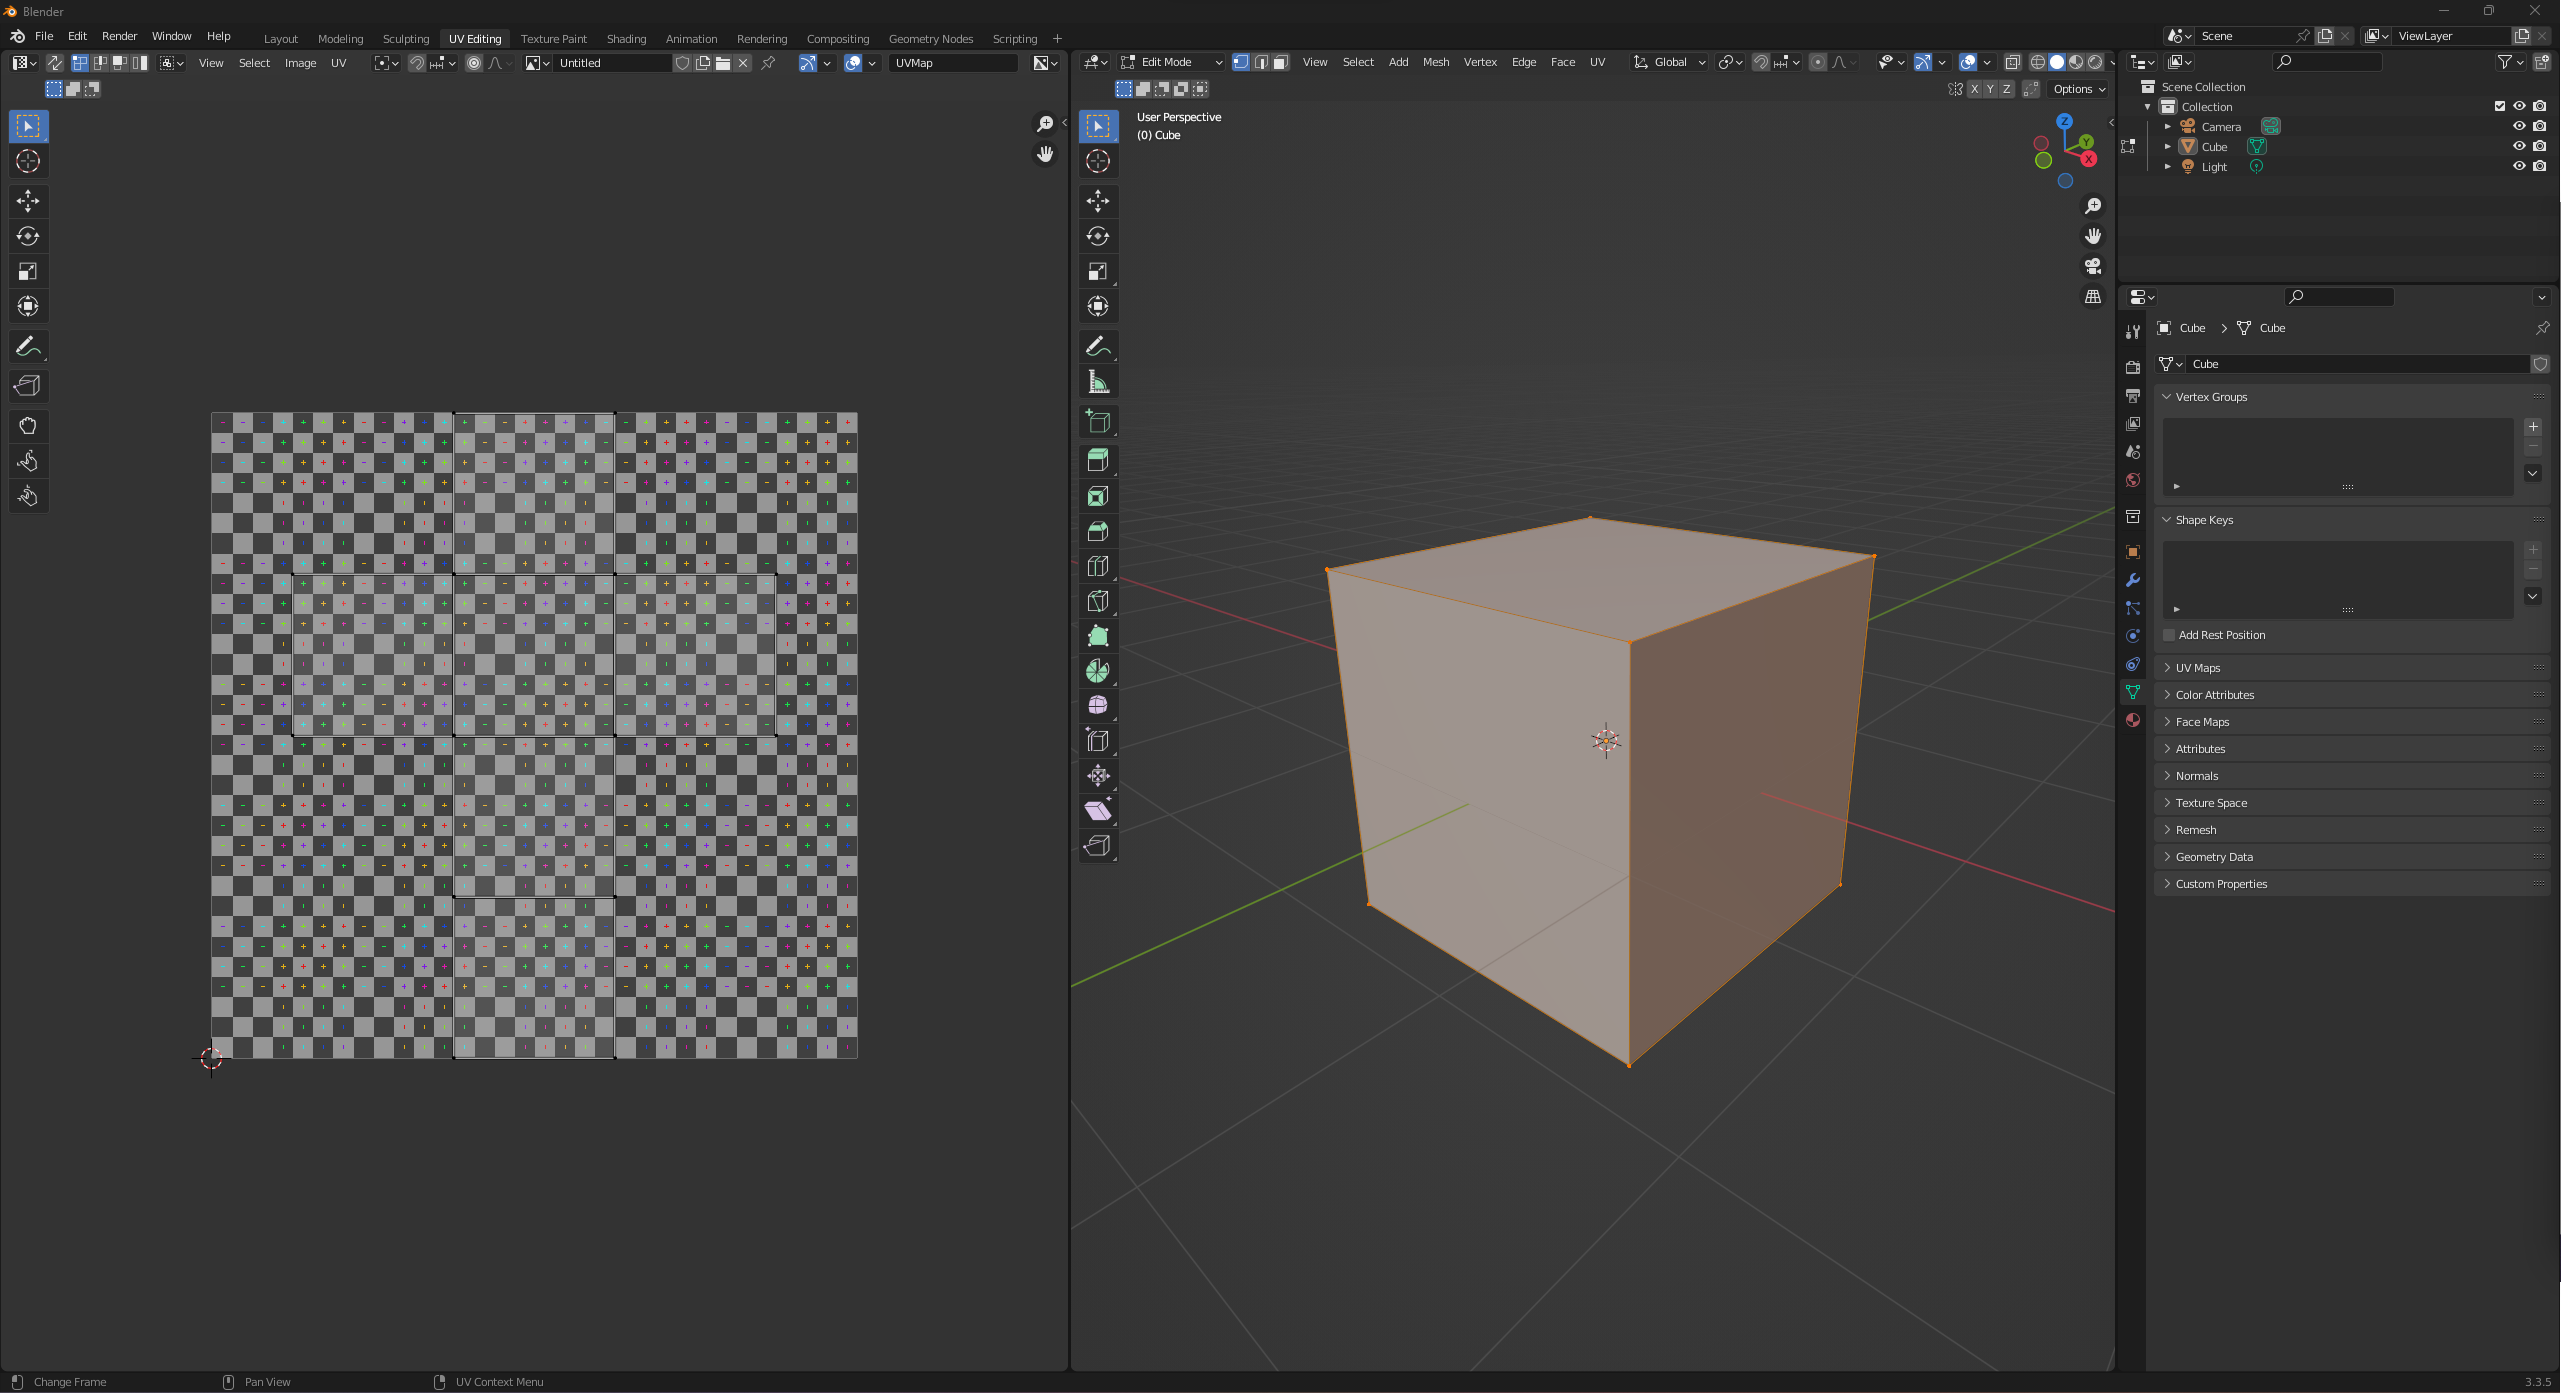Open the Mesh menu
Image resolution: width=2561 pixels, height=1393 pixels.
1435,62
